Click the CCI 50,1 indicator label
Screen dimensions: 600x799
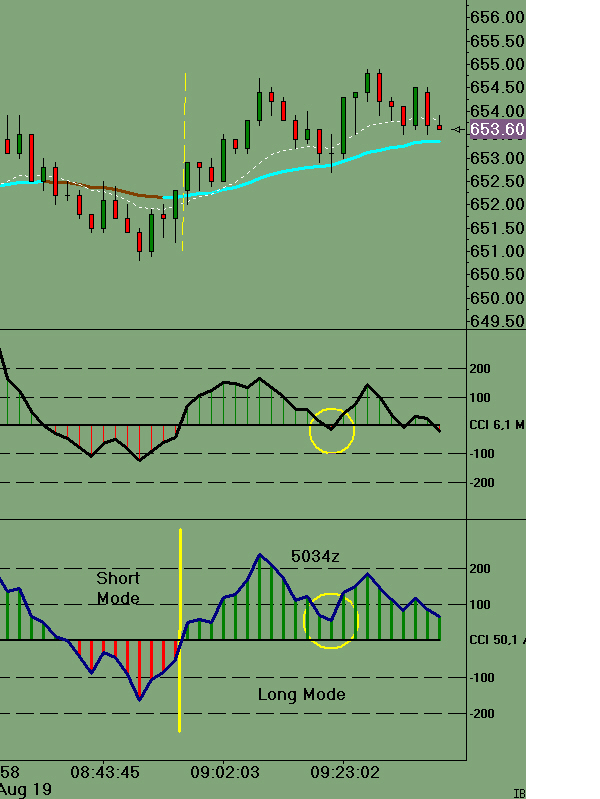(x=497, y=640)
